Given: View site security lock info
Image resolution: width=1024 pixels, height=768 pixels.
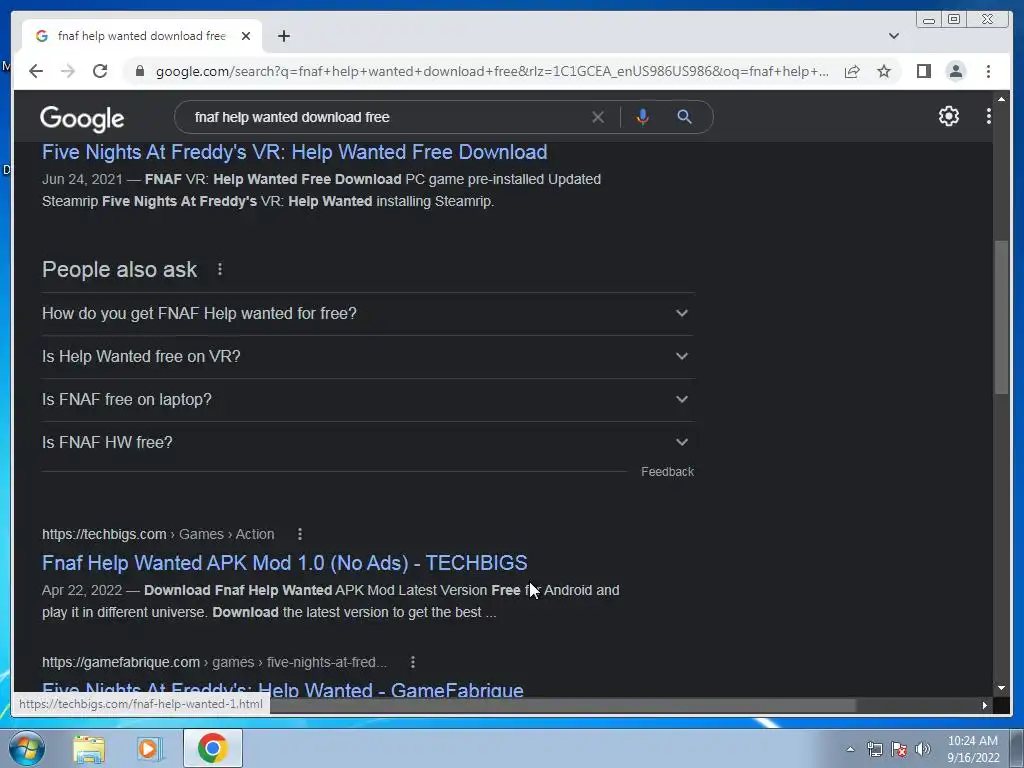Looking at the screenshot, I should click(x=139, y=71).
